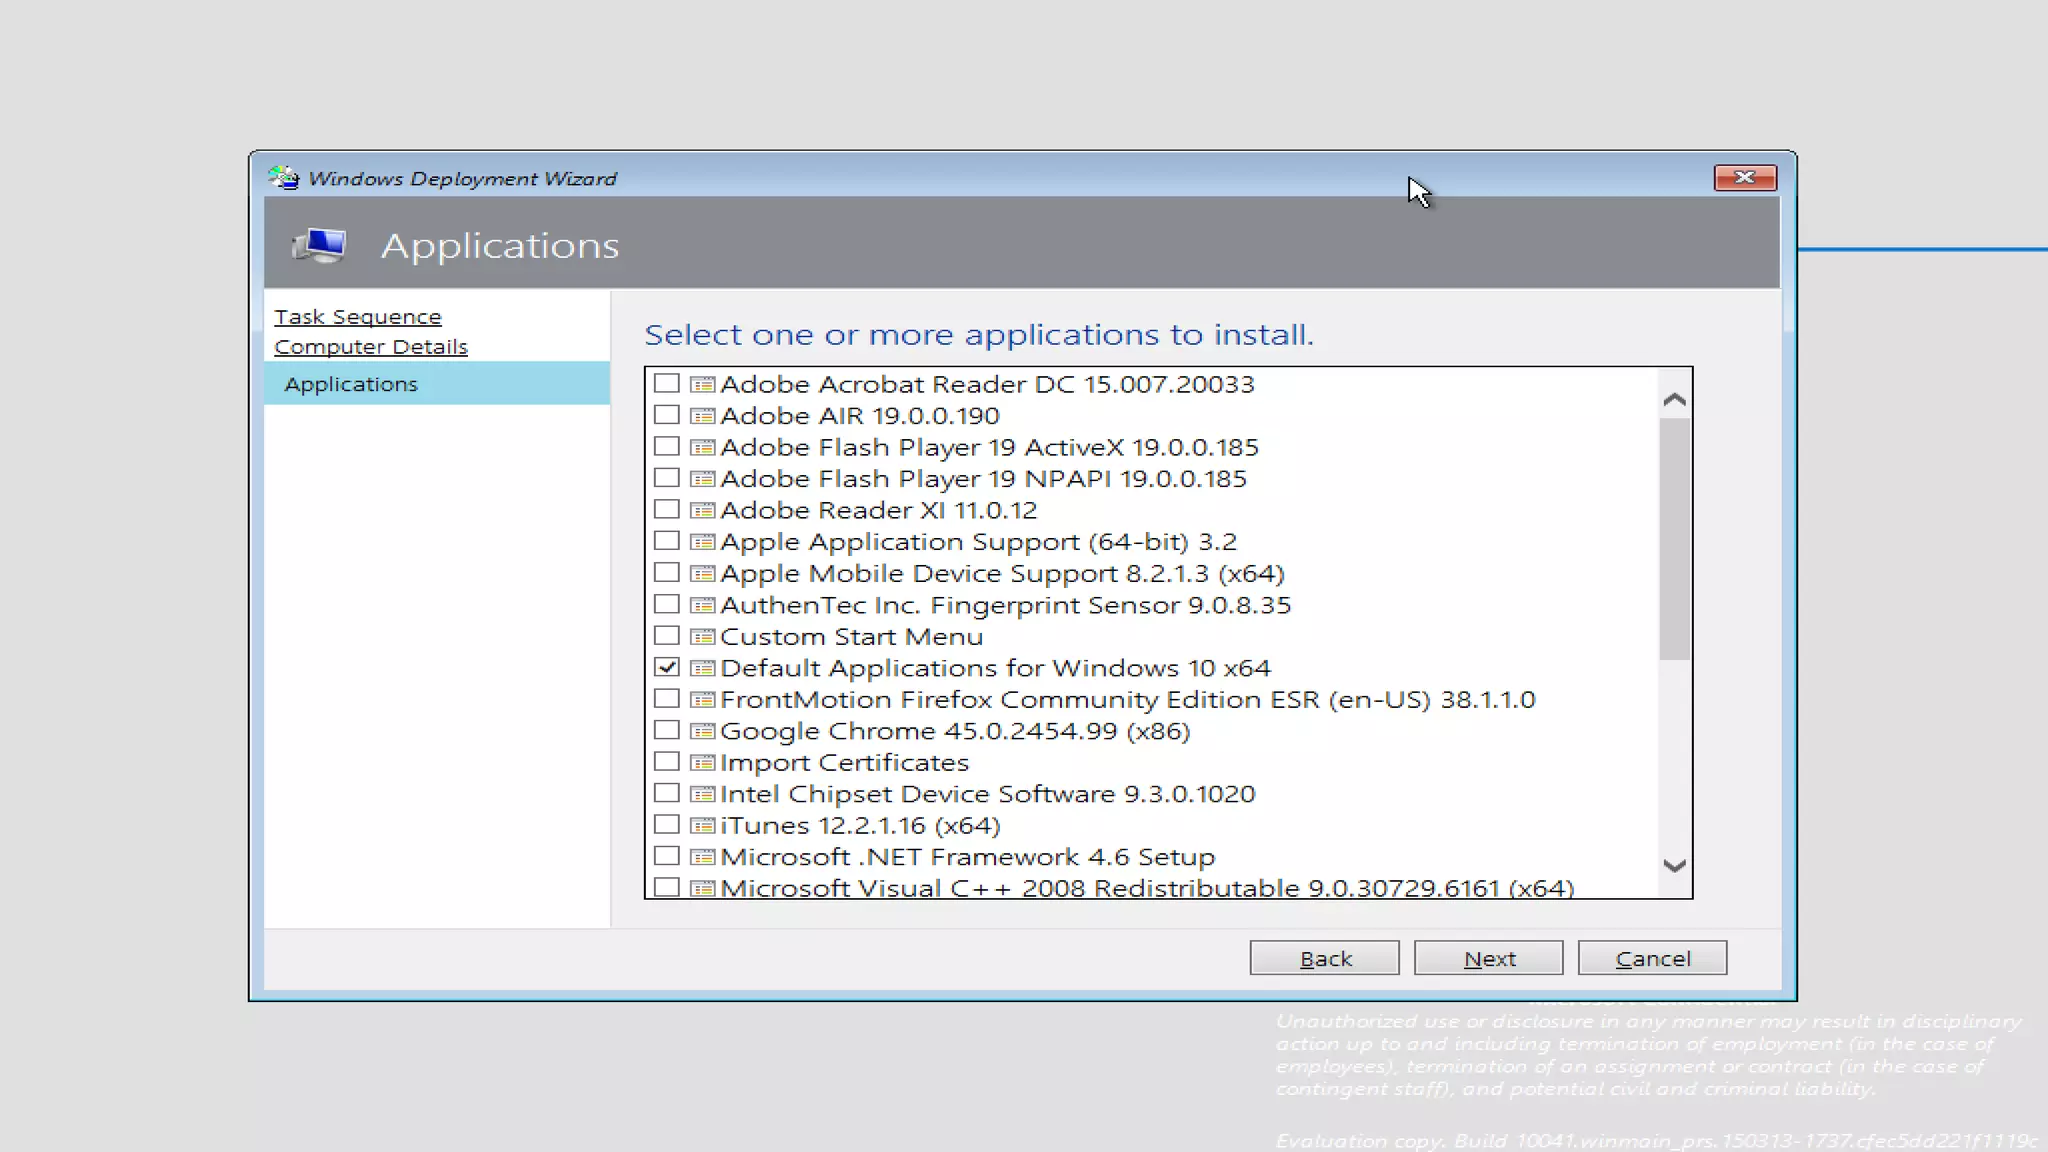Select 'Intel Chipset Device Software 9.3.0.1020' text

tap(987, 794)
